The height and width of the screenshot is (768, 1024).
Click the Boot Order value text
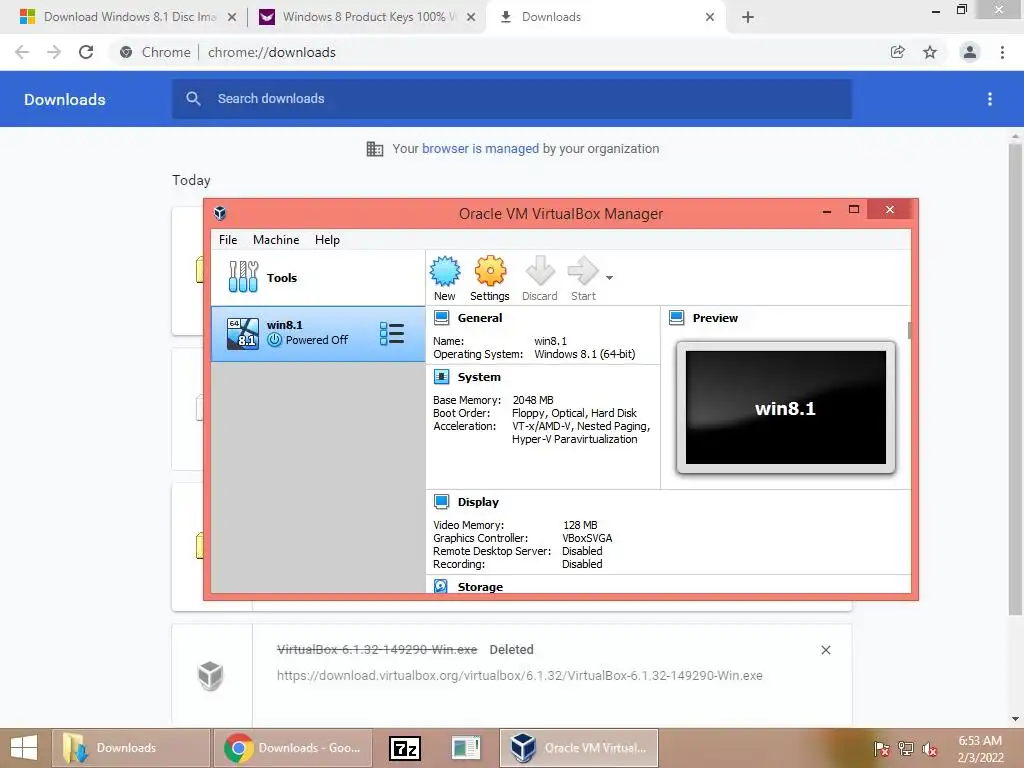(574, 413)
